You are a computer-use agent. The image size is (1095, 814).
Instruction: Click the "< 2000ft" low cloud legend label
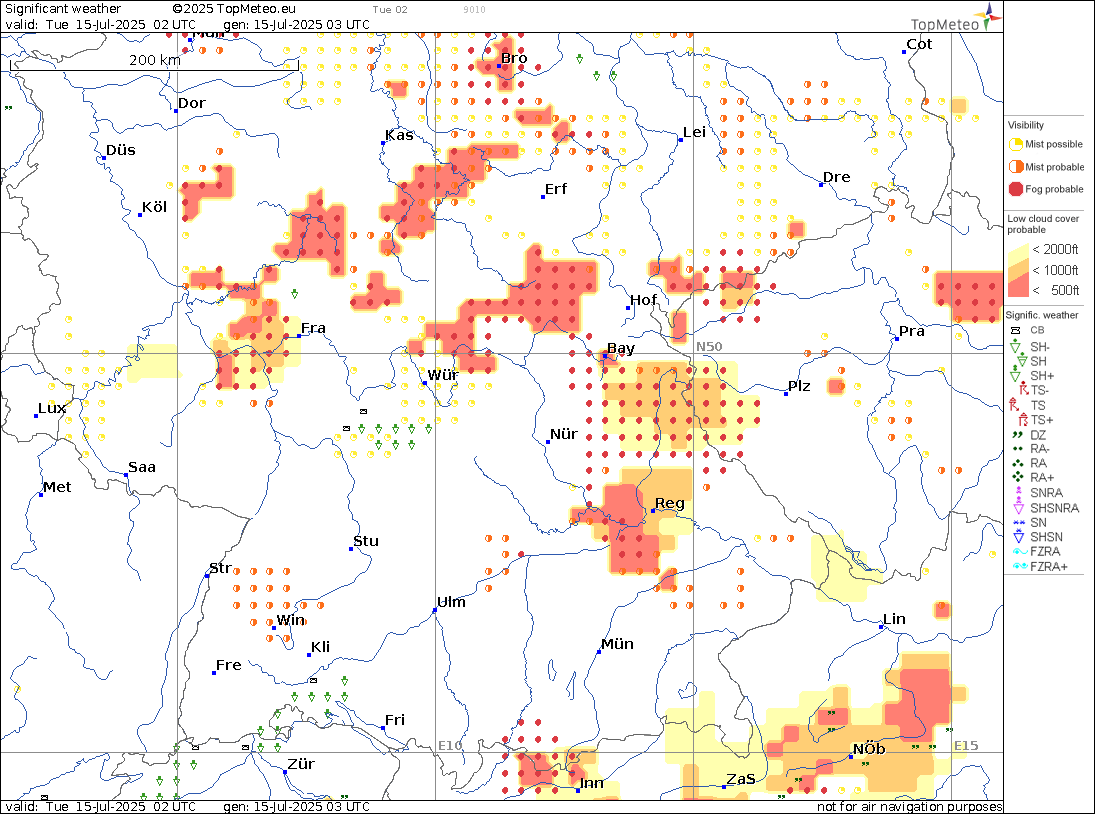(1055, 249)
